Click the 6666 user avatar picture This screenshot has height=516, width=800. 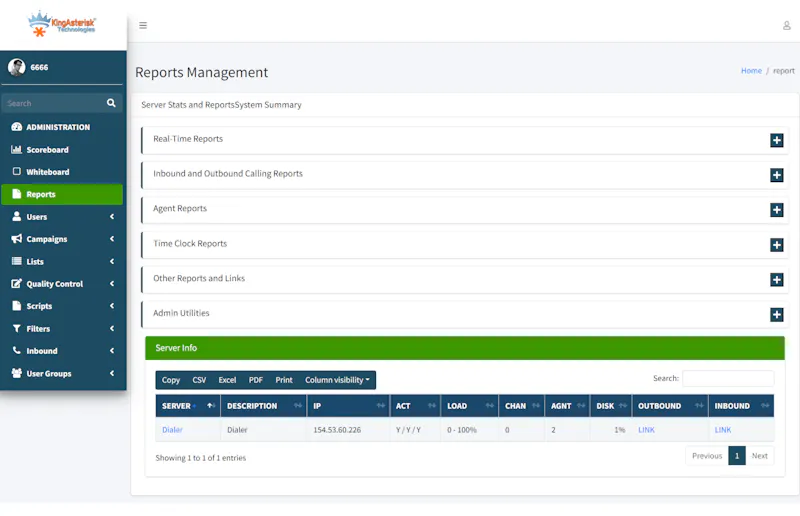coord(16,67)
